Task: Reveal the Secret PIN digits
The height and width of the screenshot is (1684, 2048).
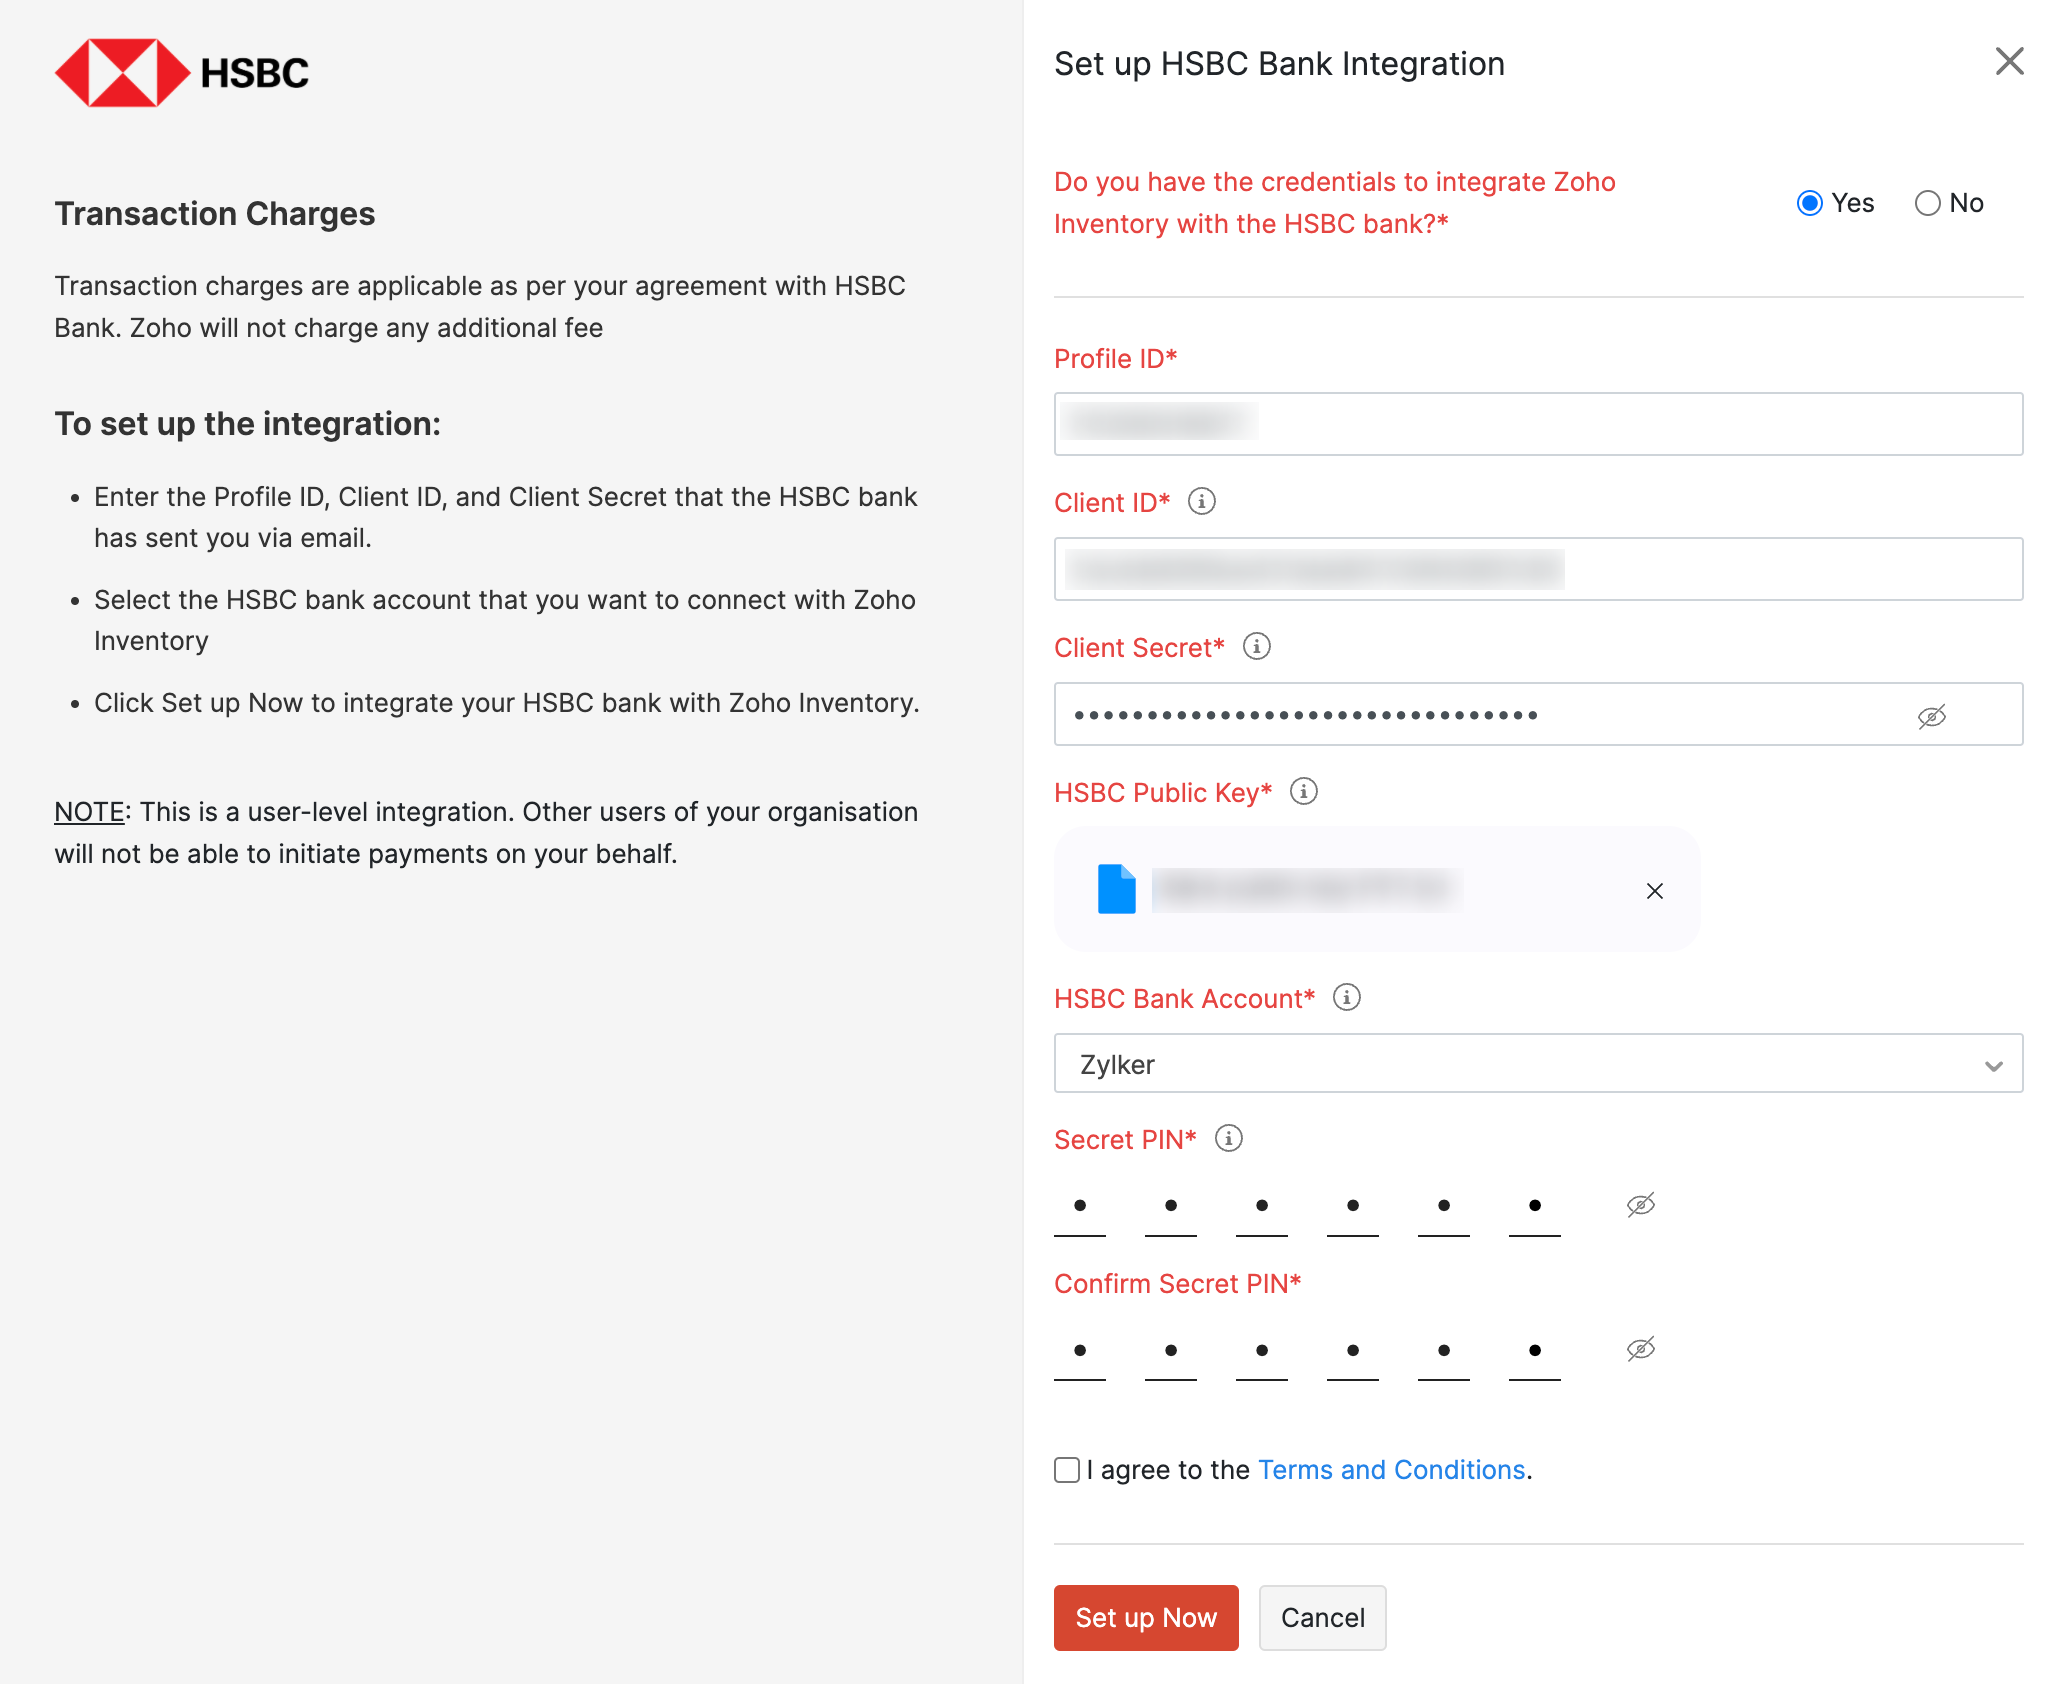Action: pyautogui.click(x=1640, y=1204)
